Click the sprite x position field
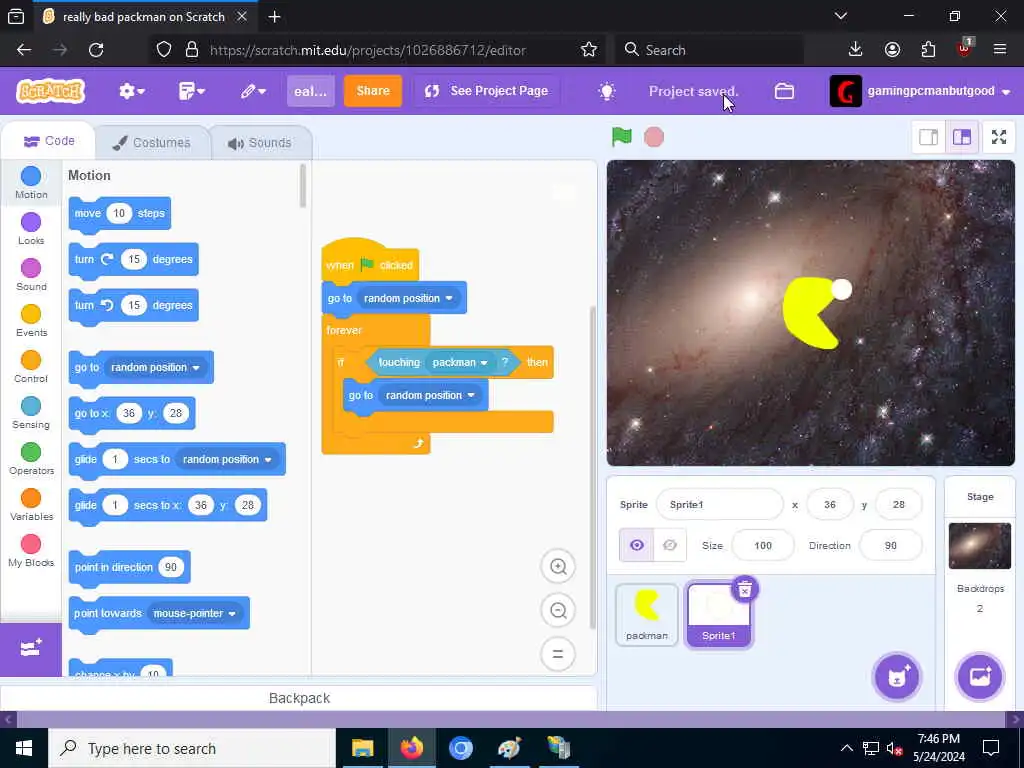 coord(829,505)
